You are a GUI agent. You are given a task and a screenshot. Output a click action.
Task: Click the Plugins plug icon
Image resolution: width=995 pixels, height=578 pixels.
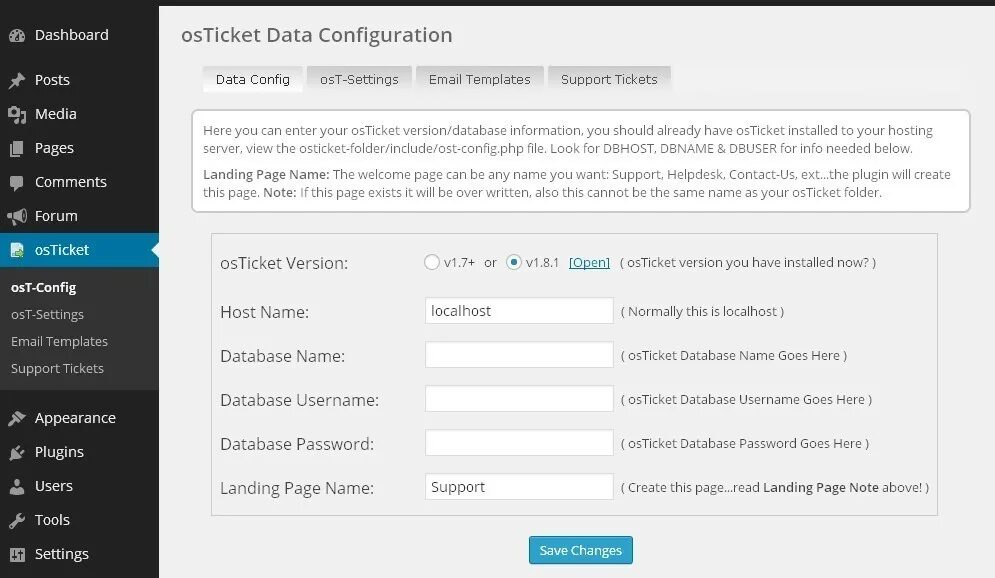(17, 452)
